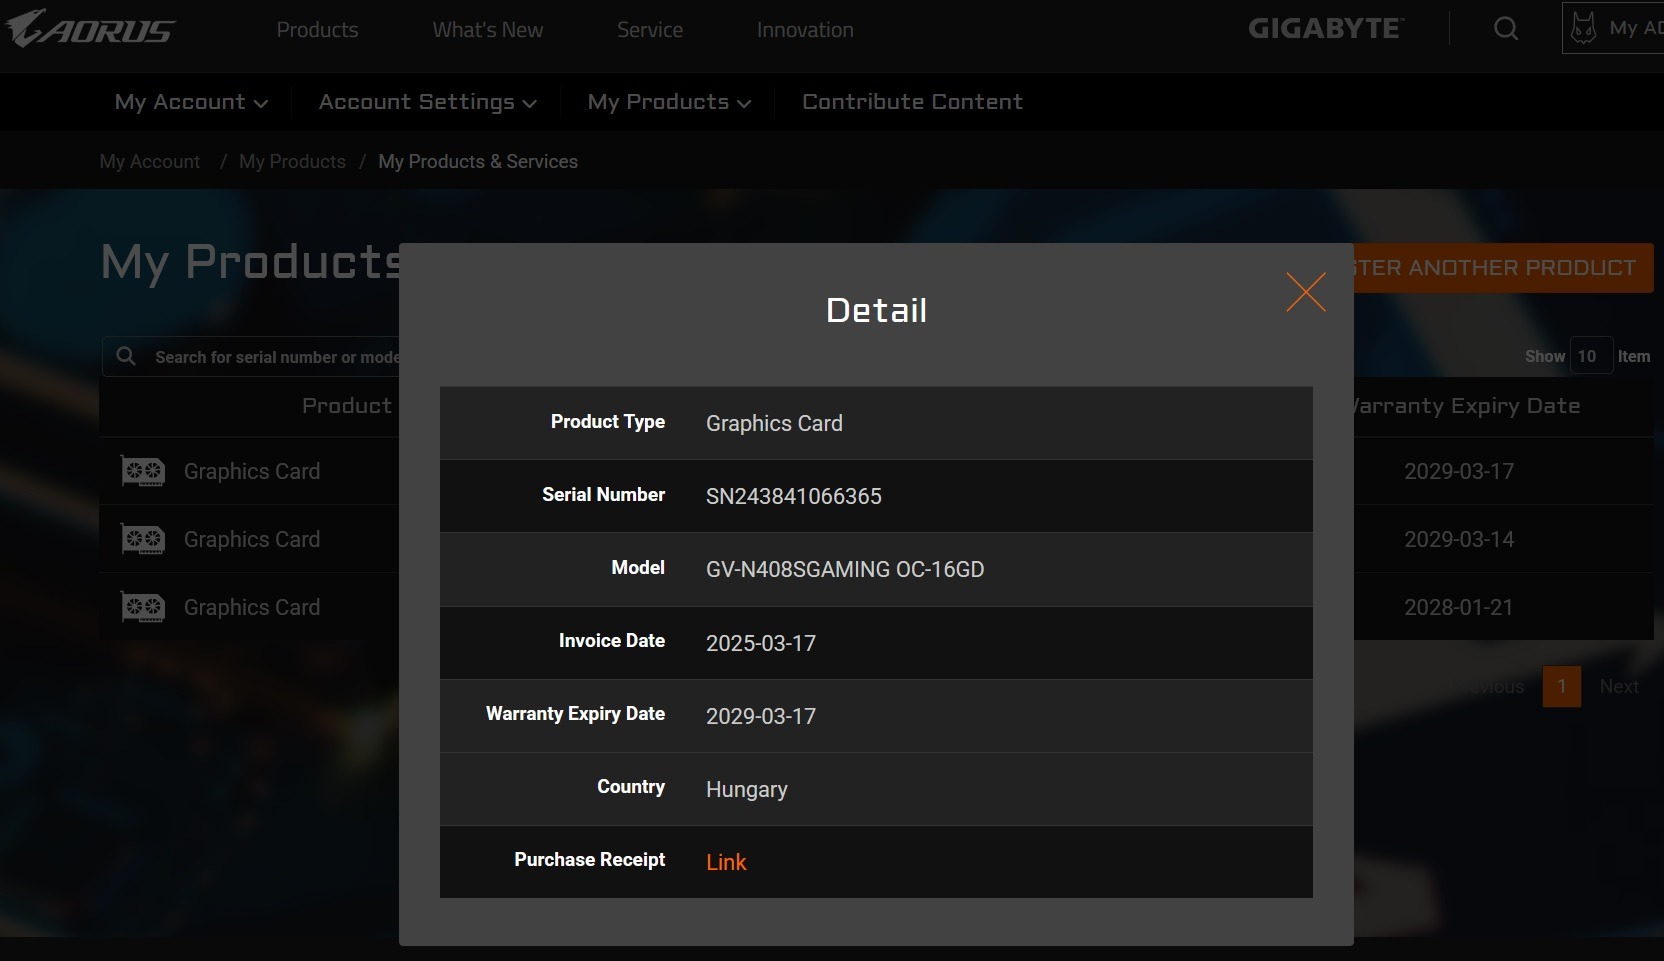Open the Service menu
Viewport: 1664px width, 961px height.
click(x=650, y=30)
